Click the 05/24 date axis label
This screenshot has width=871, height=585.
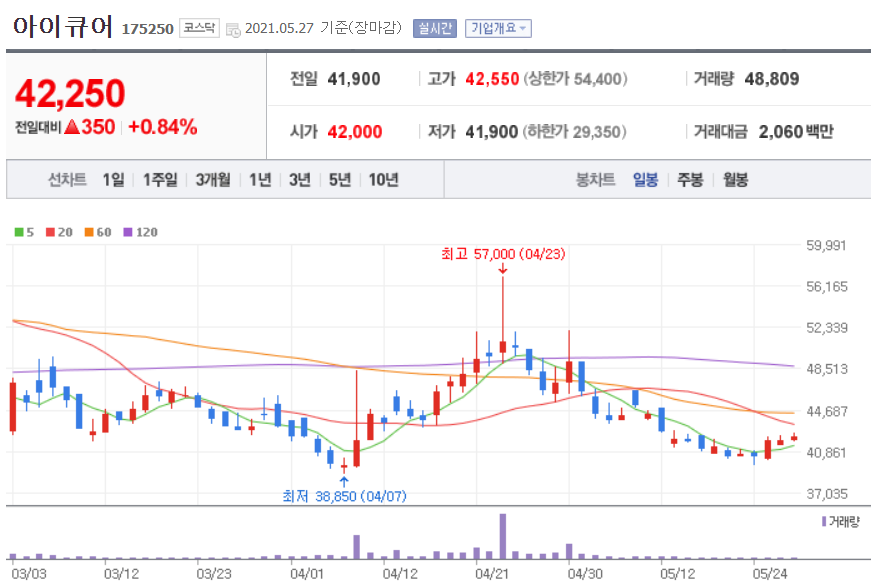tap(770, 573)
